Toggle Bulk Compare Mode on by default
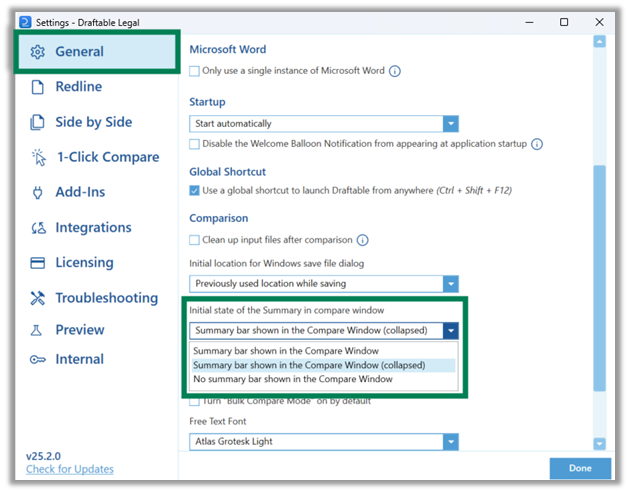This screenshot has height=492, width=628. coord(194,401)
